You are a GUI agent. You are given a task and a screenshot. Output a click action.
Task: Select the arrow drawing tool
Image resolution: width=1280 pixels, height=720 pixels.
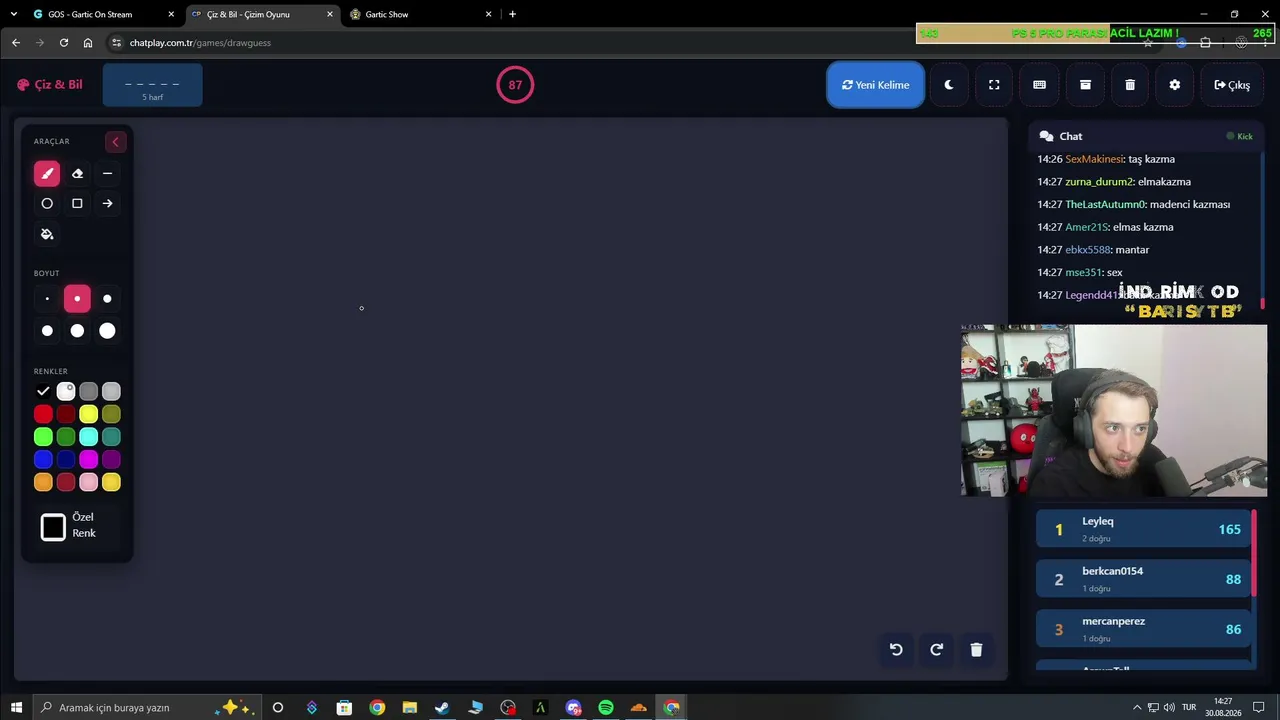[107, 203]
